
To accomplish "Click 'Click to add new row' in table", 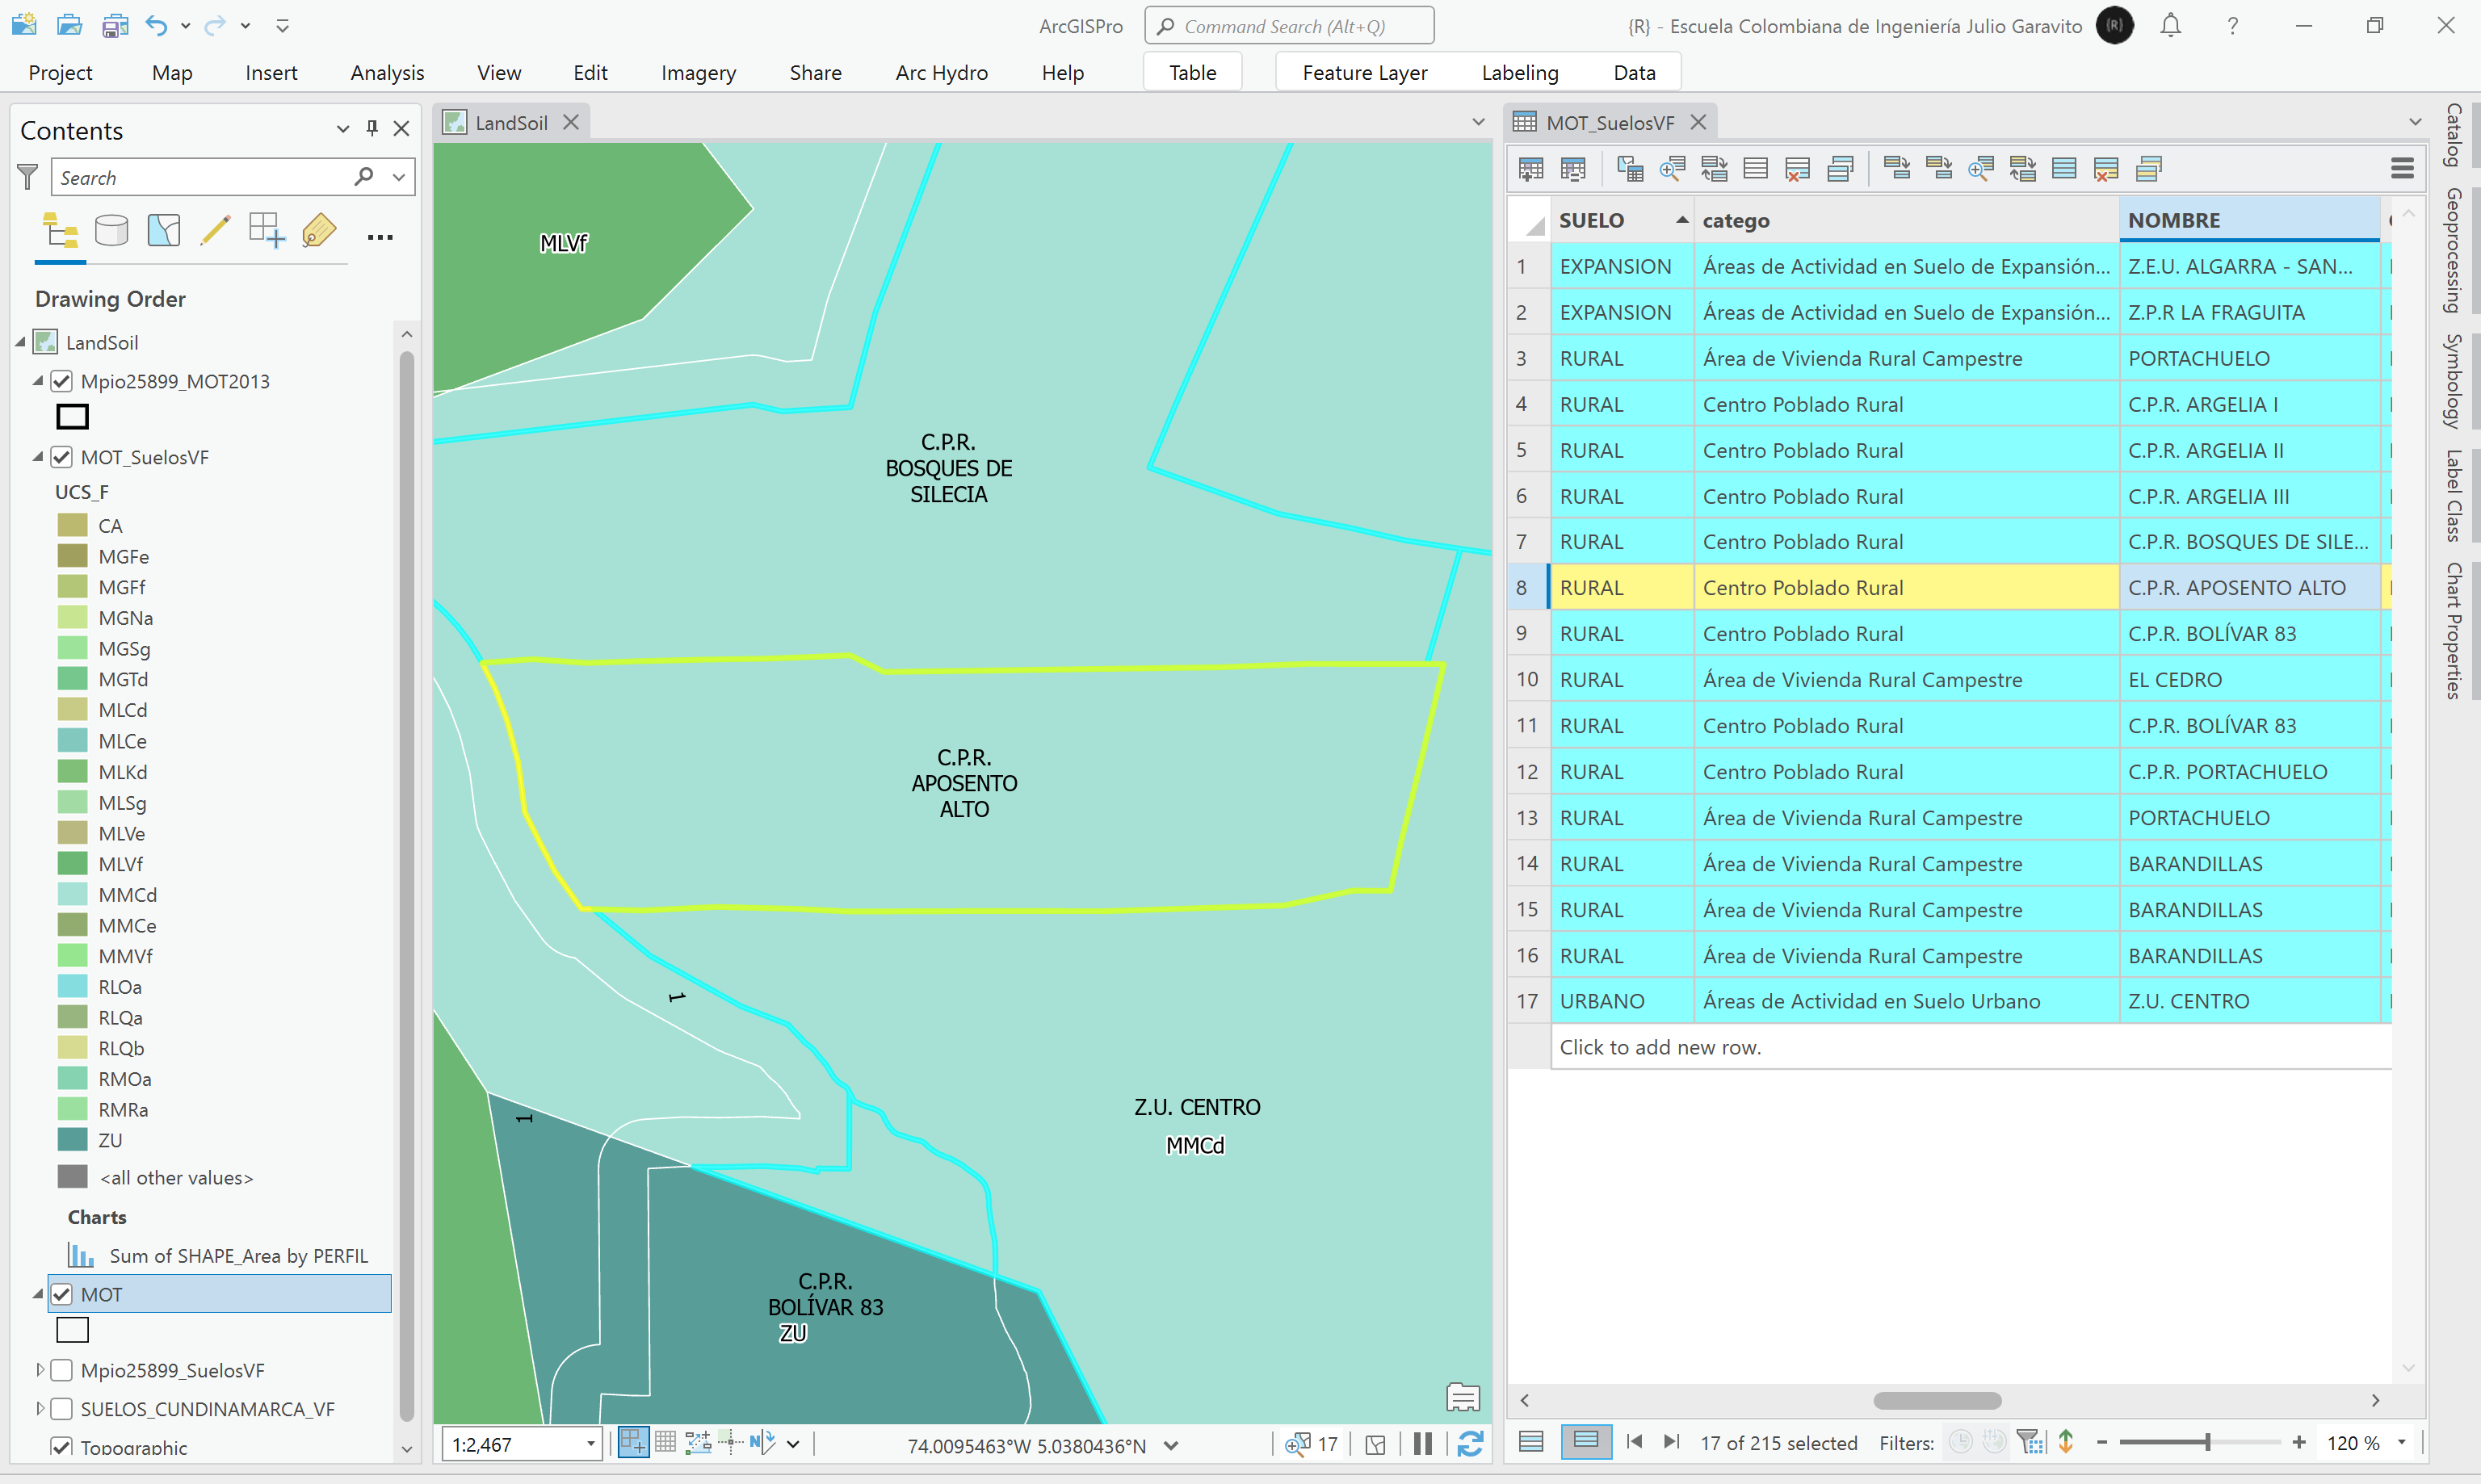I will (1660, 1047).
